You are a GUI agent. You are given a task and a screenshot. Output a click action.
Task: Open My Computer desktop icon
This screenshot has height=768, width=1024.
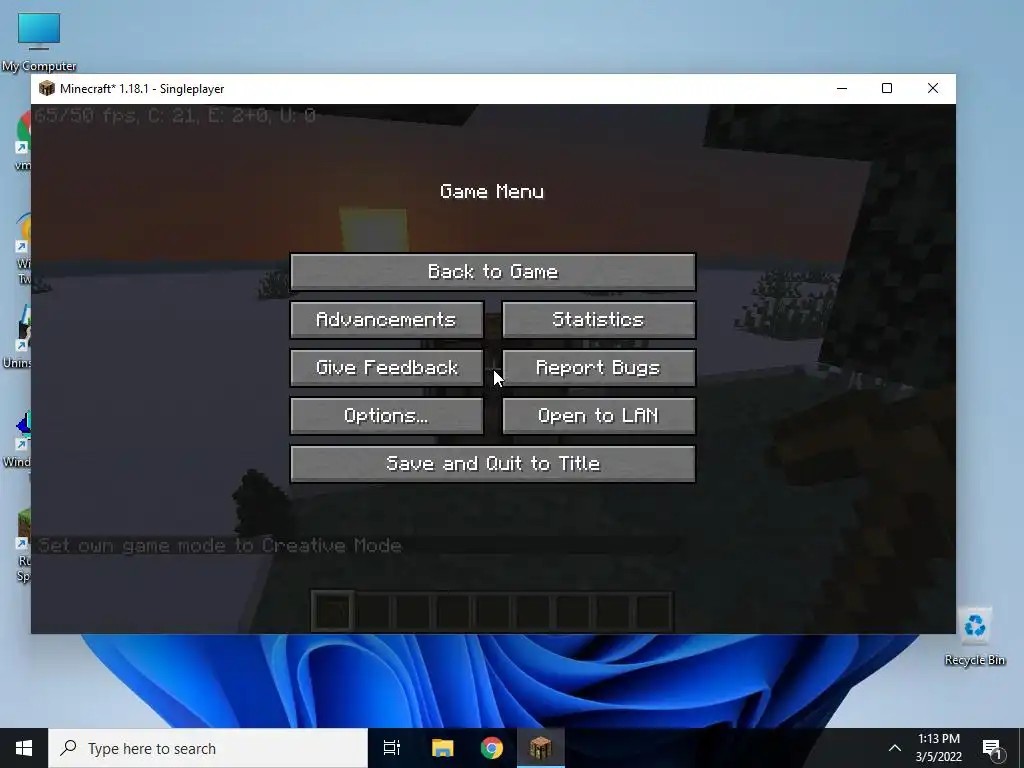39,42
